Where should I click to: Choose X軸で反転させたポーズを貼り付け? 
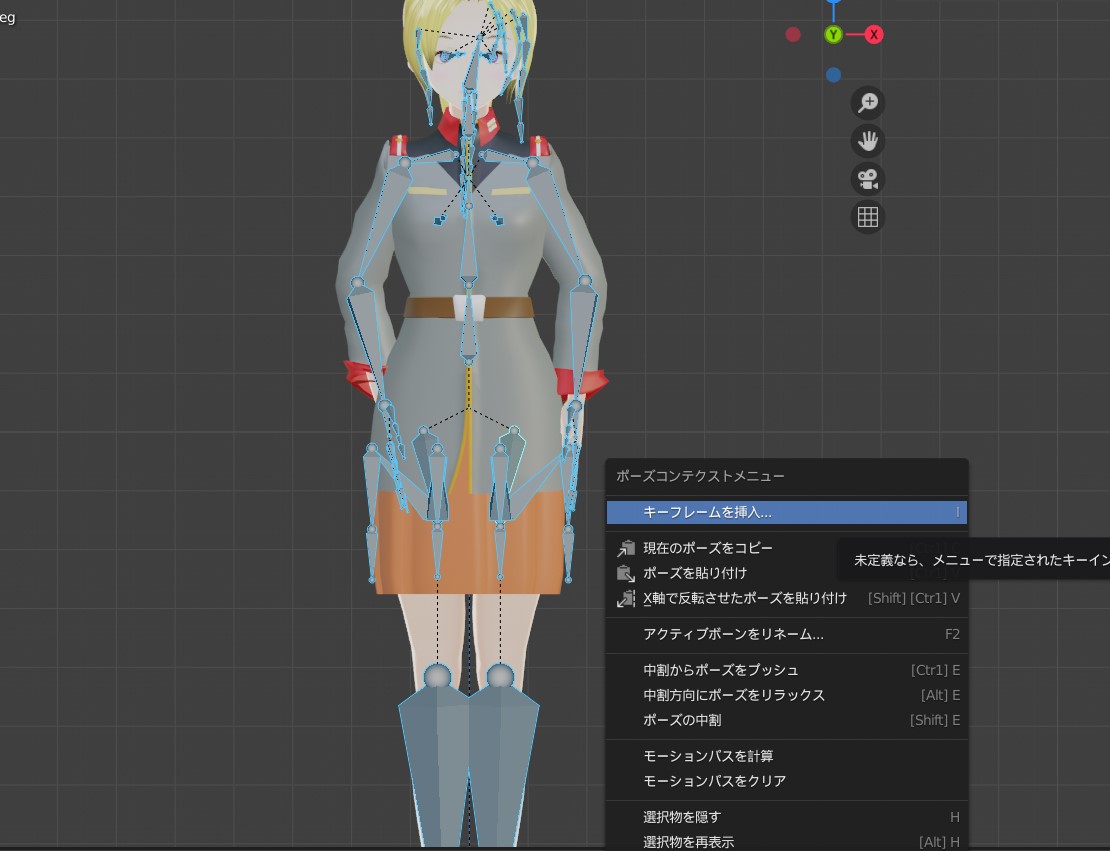[x=786, y=598]
